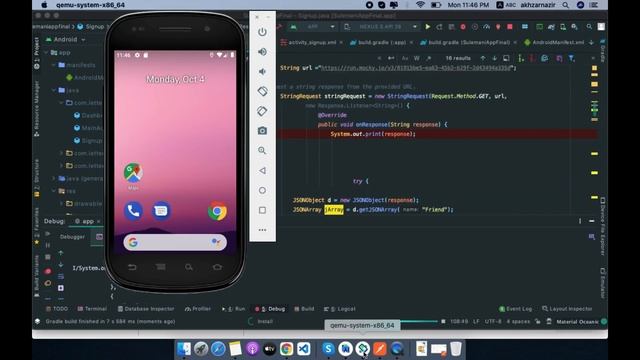
Task: Click the emulator volume down button
Action: (x=262, y=71)
